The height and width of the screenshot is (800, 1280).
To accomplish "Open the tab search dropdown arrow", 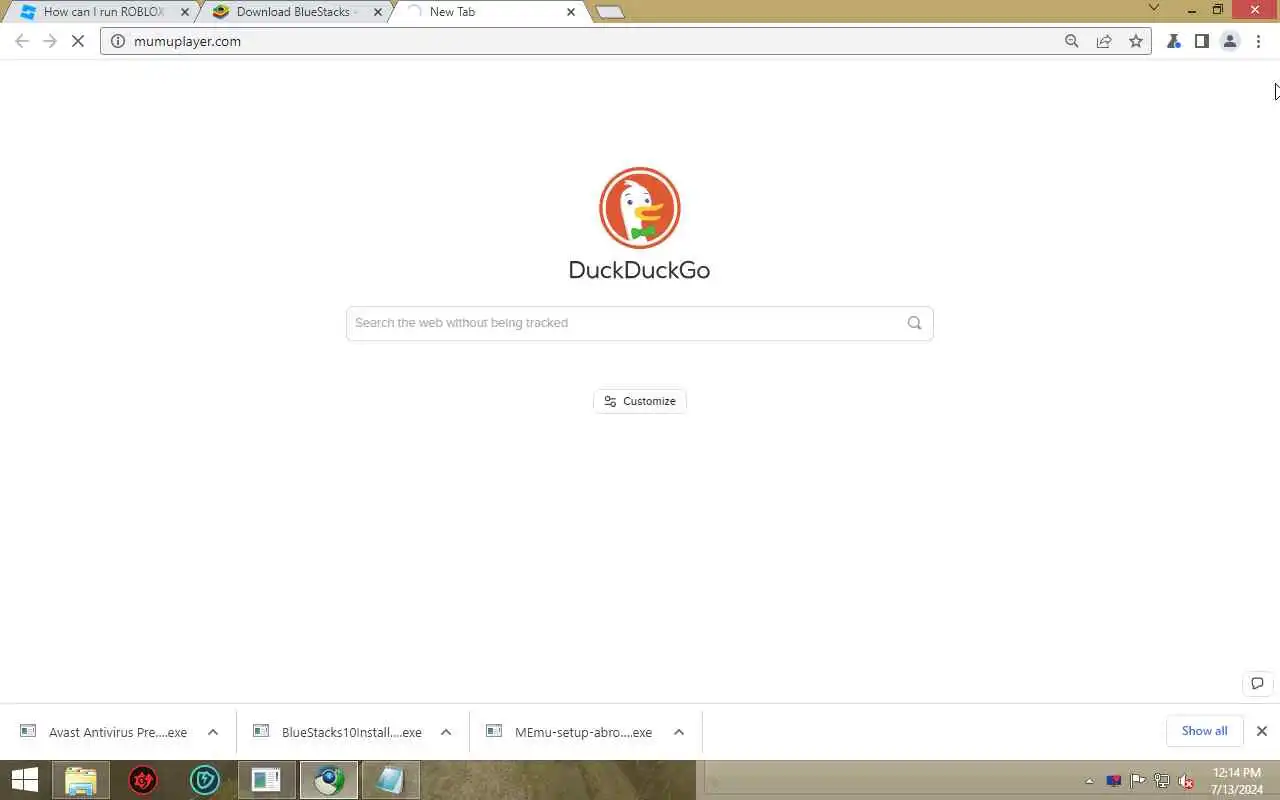I will (x=1153, y=8).
